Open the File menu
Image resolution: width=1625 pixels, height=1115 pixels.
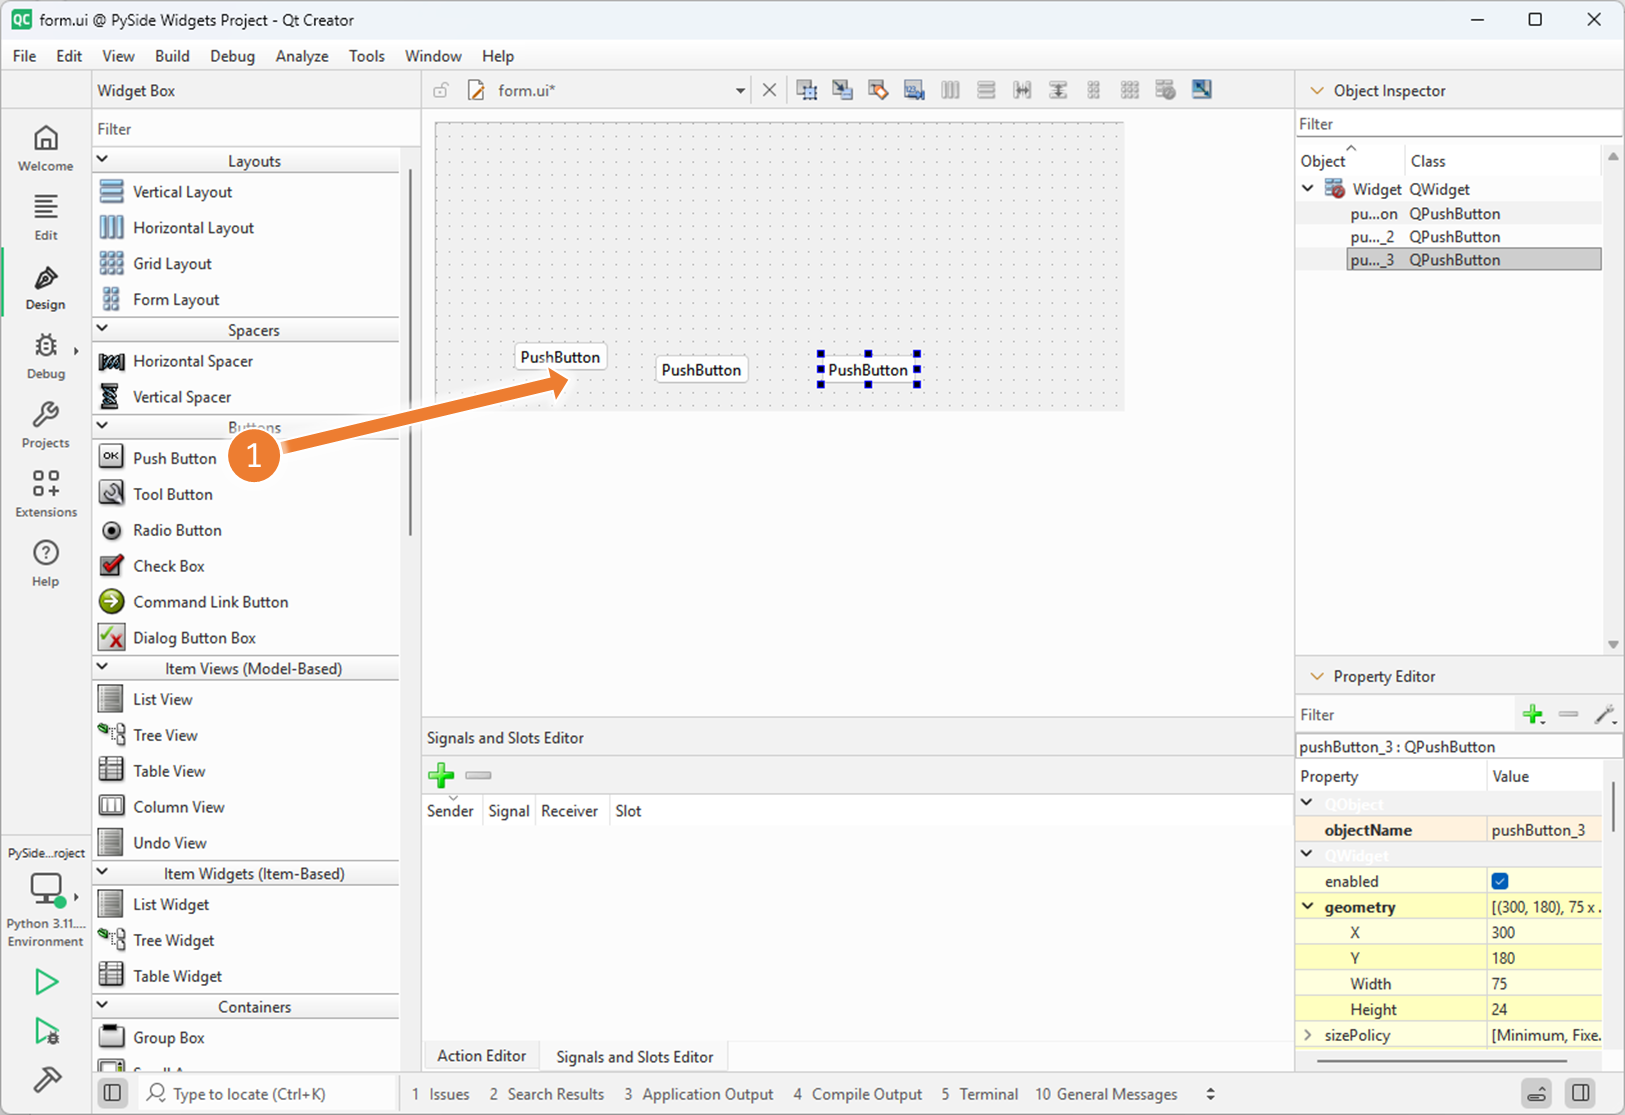click(24, 56)
